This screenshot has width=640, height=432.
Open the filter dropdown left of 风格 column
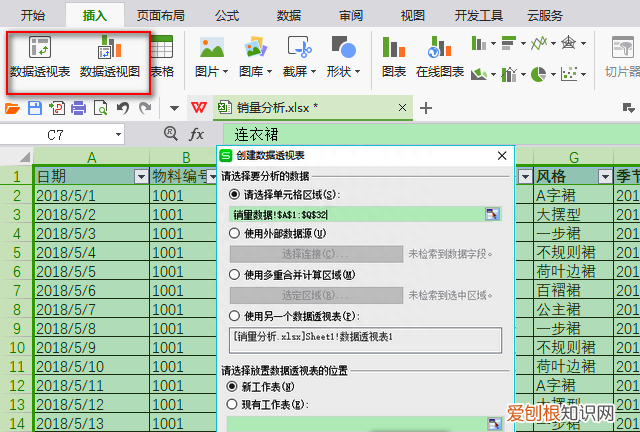coord(524,177)
